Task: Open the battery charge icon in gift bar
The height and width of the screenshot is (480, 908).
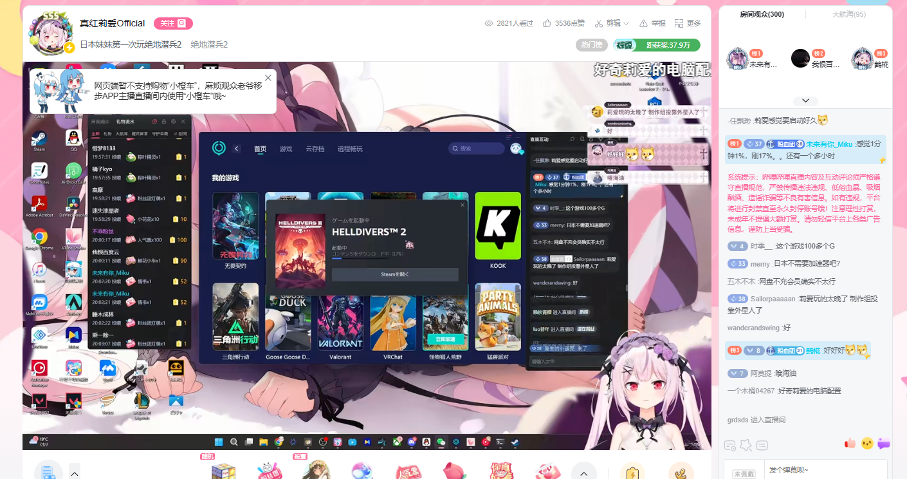Action: (x=632, y=472)
